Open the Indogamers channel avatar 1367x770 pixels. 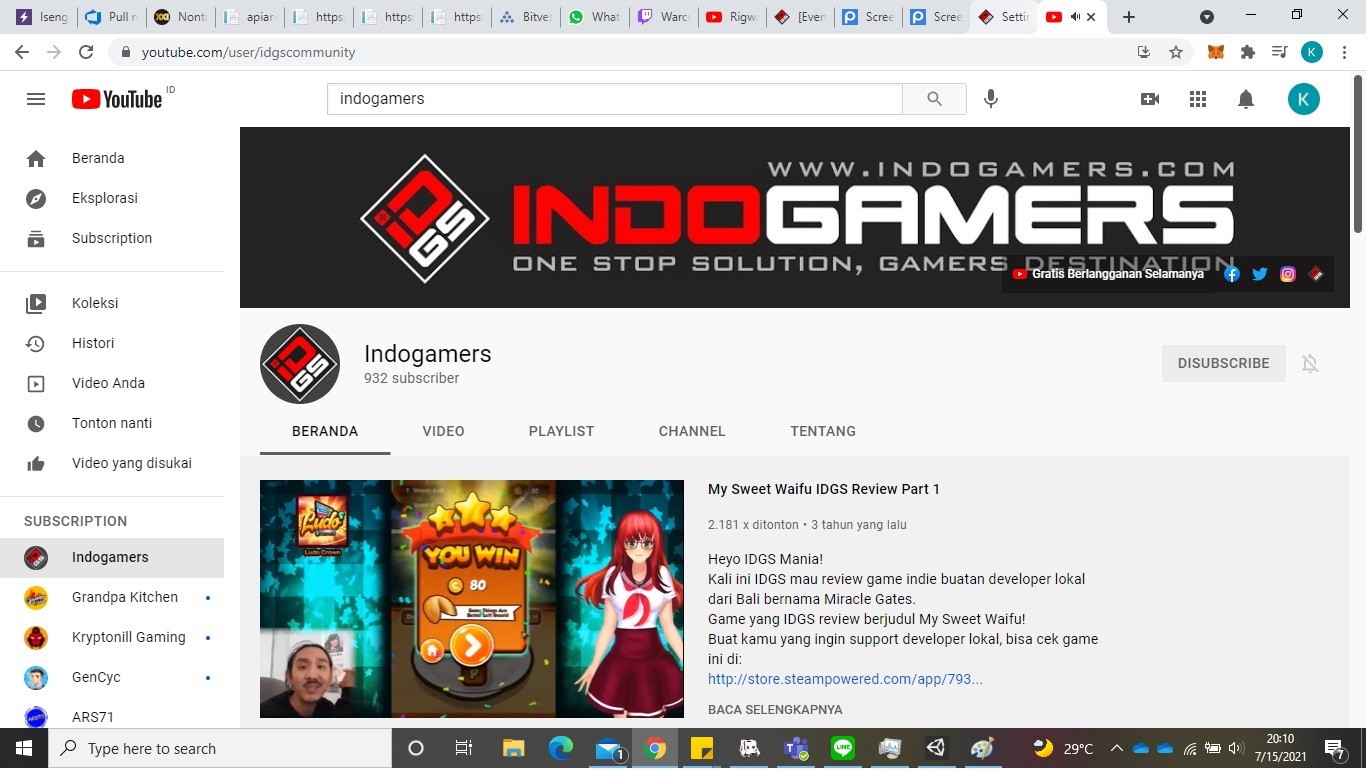[300, 364]
